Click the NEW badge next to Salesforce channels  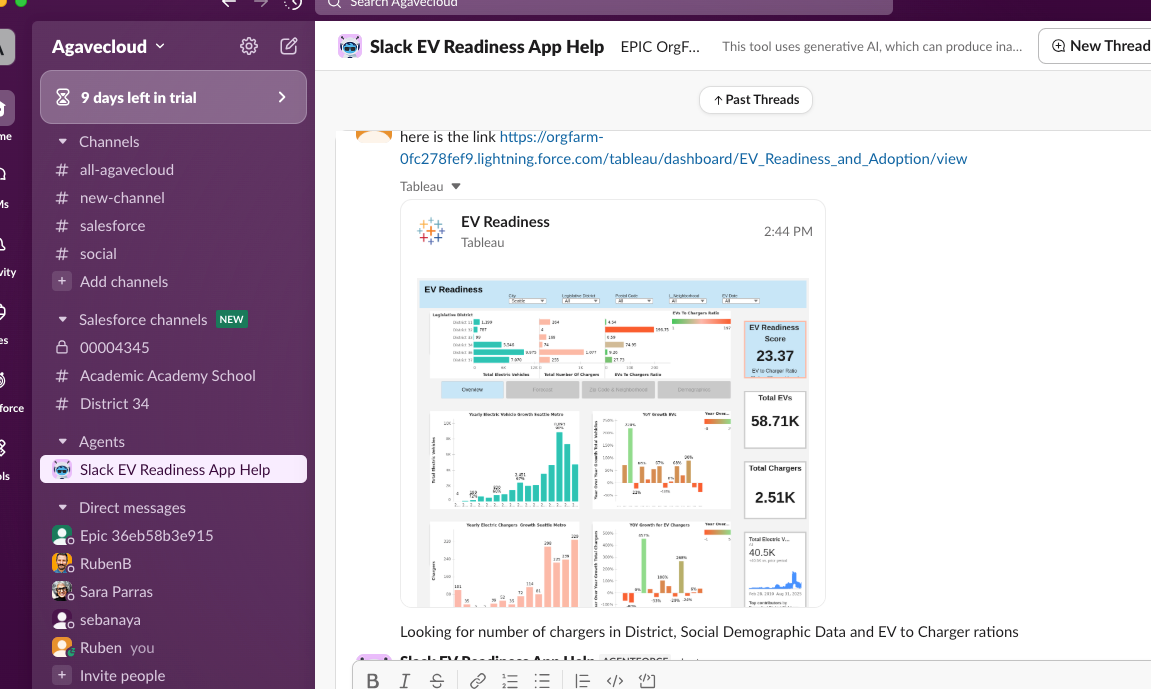tap(231, 319)
